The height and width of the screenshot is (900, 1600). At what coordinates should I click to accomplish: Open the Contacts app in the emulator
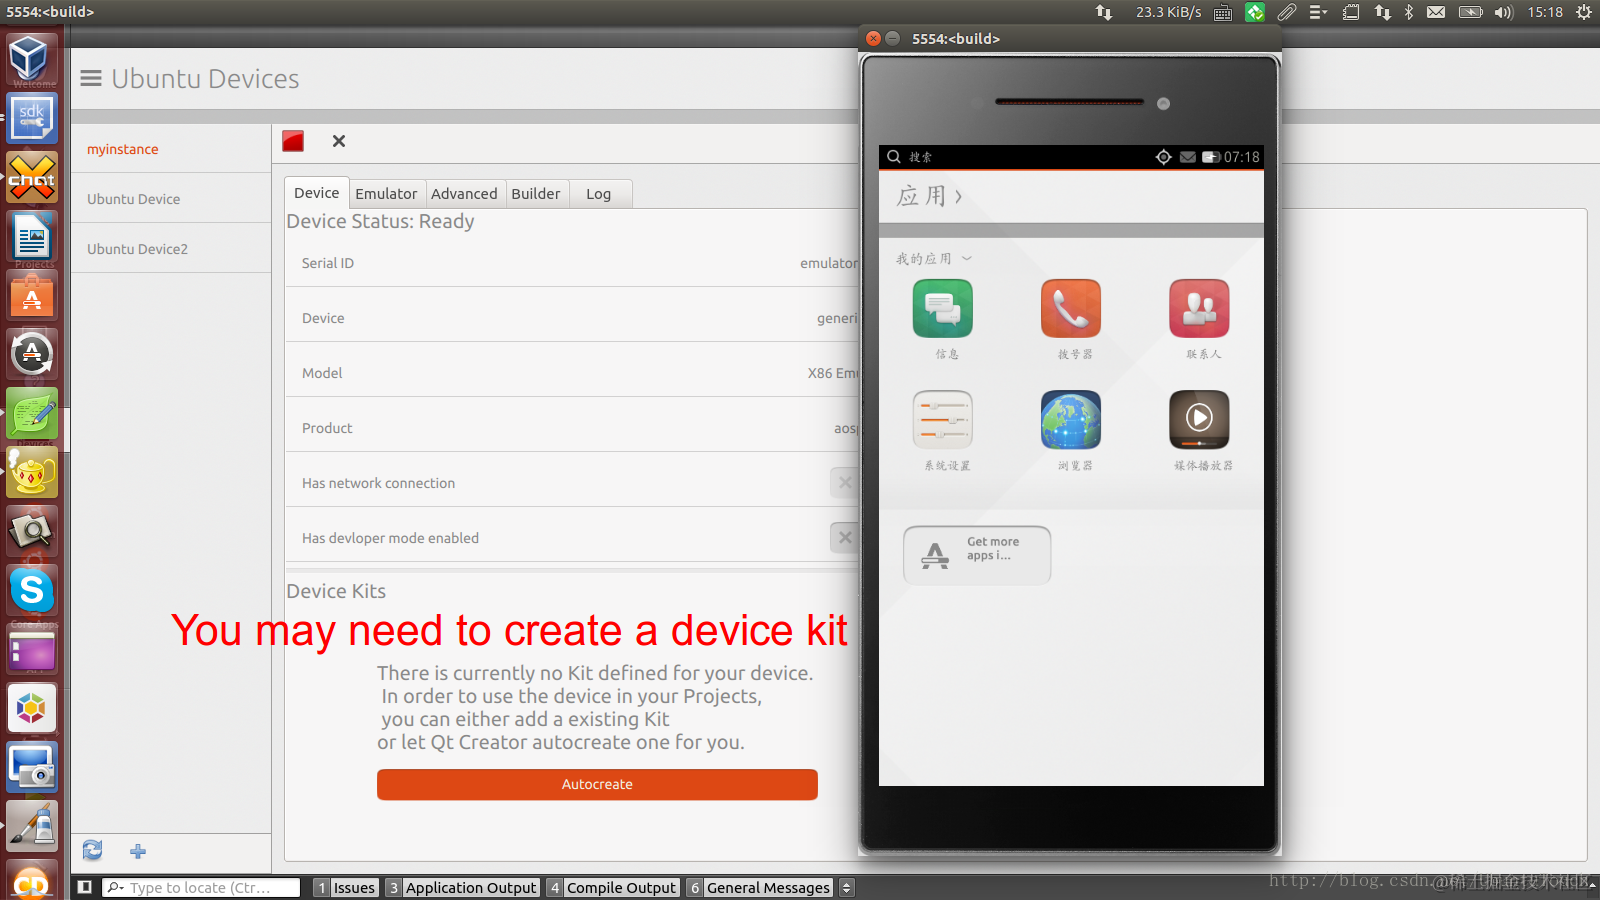point(1199,308)
